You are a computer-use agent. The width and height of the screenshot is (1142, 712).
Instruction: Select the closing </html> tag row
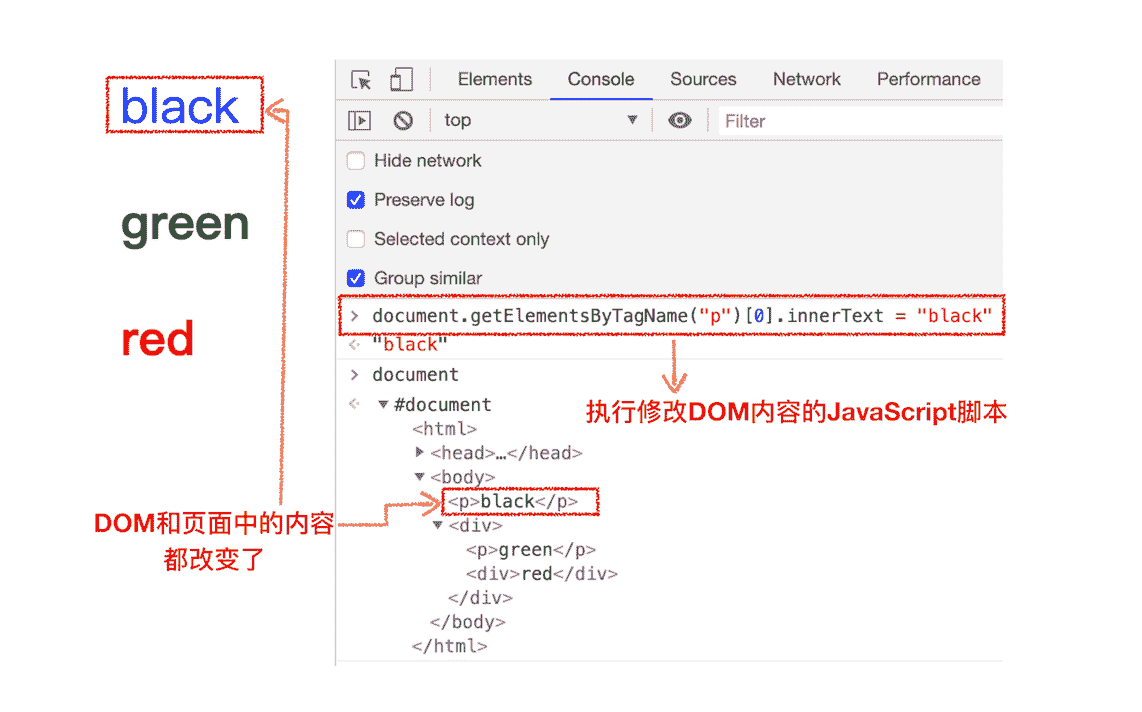click(449, 645)
